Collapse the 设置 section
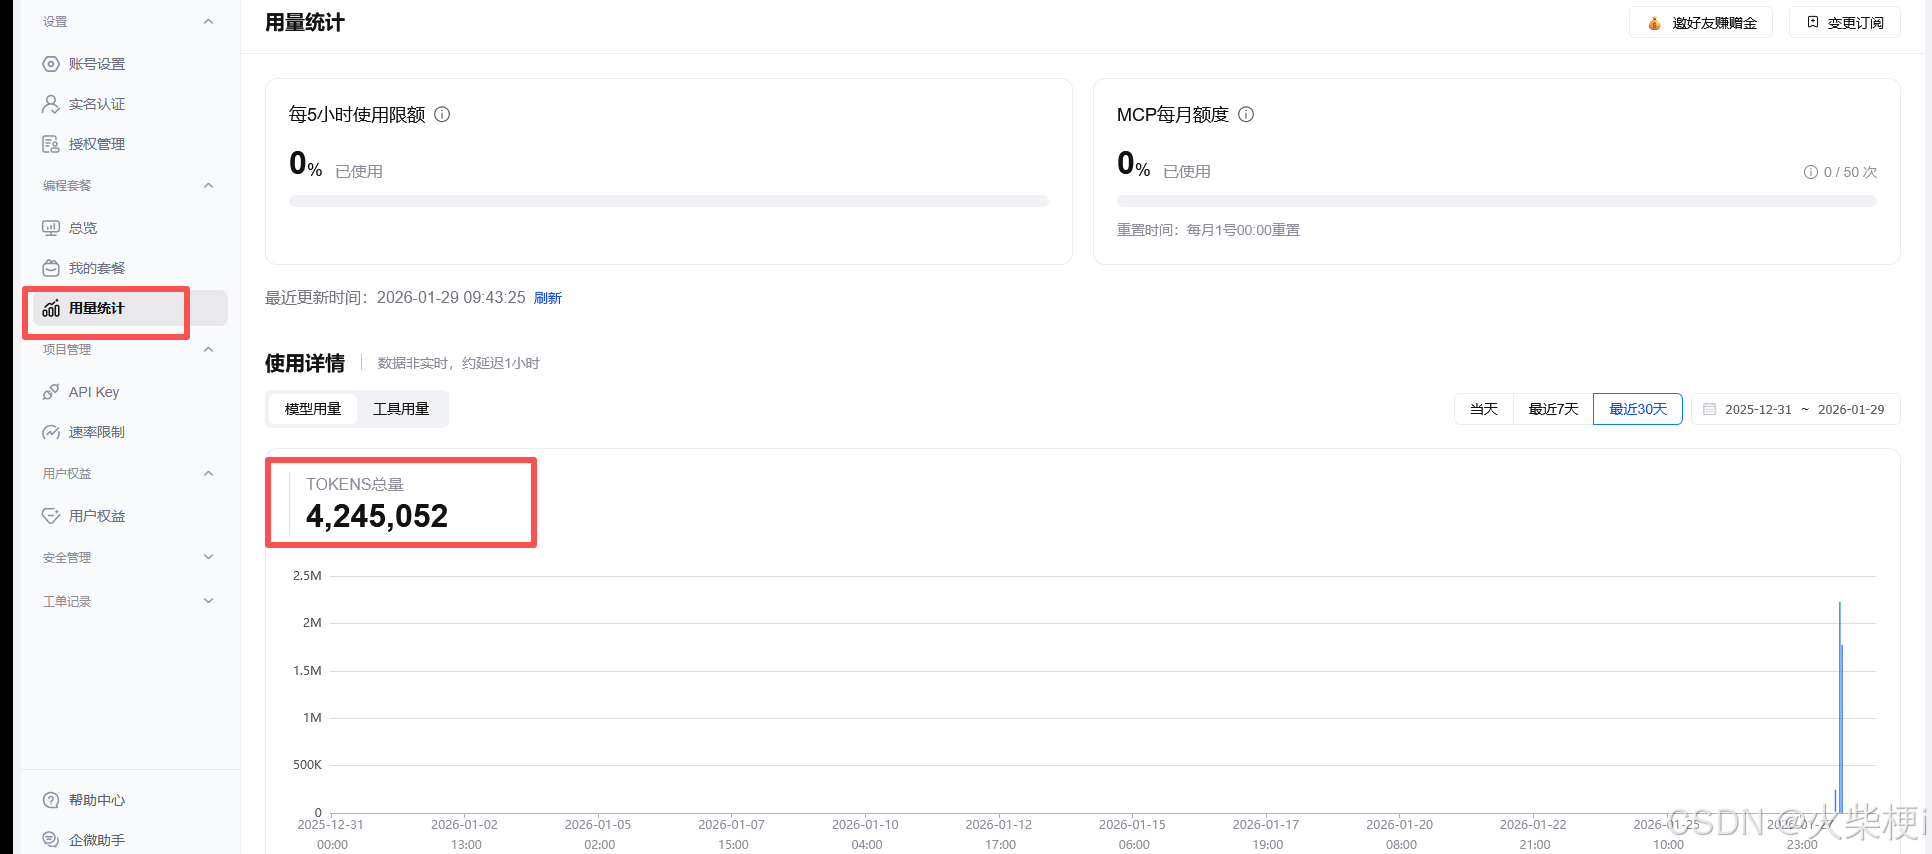This screenshot has width=1932, height=854. (208, 22)
